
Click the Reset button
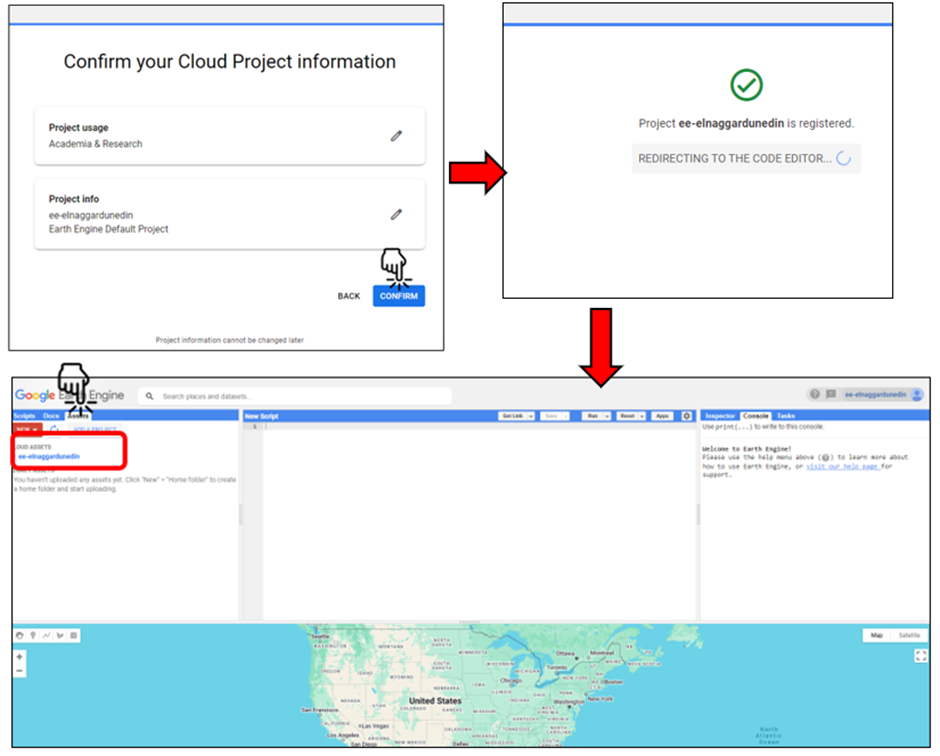627,416
